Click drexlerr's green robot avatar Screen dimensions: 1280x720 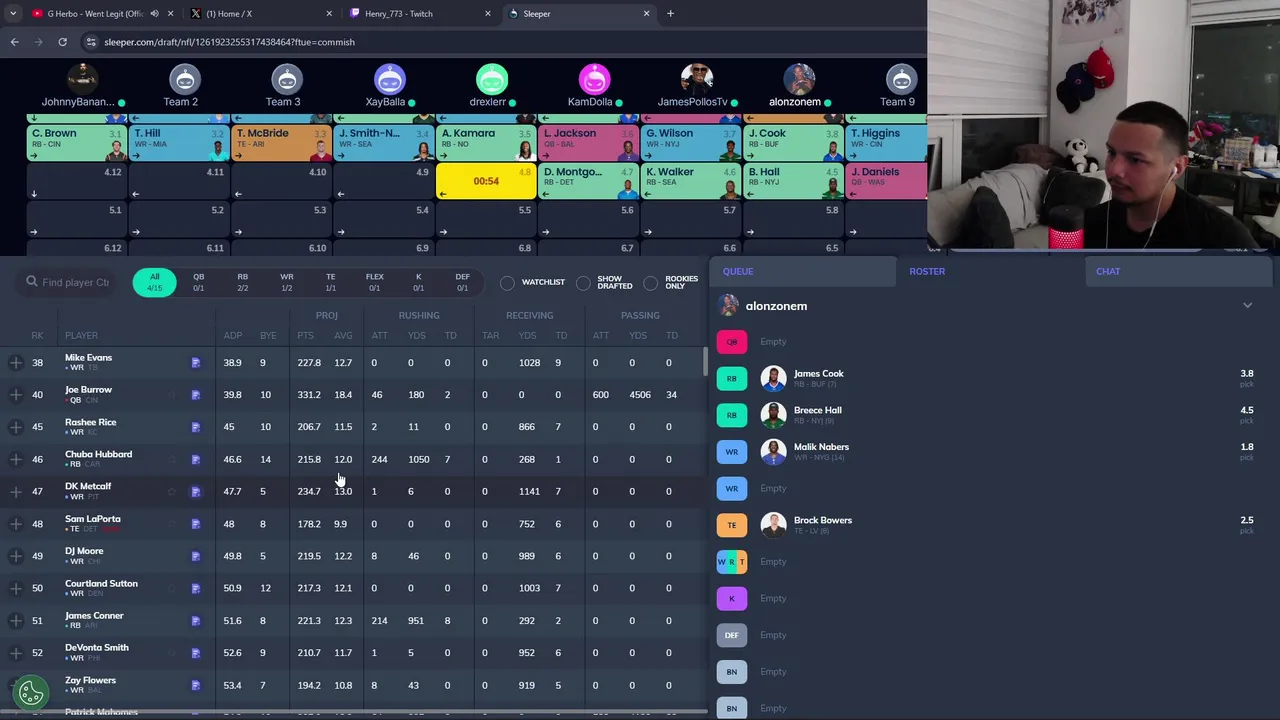pyautogui.click(x=491, y=78)
